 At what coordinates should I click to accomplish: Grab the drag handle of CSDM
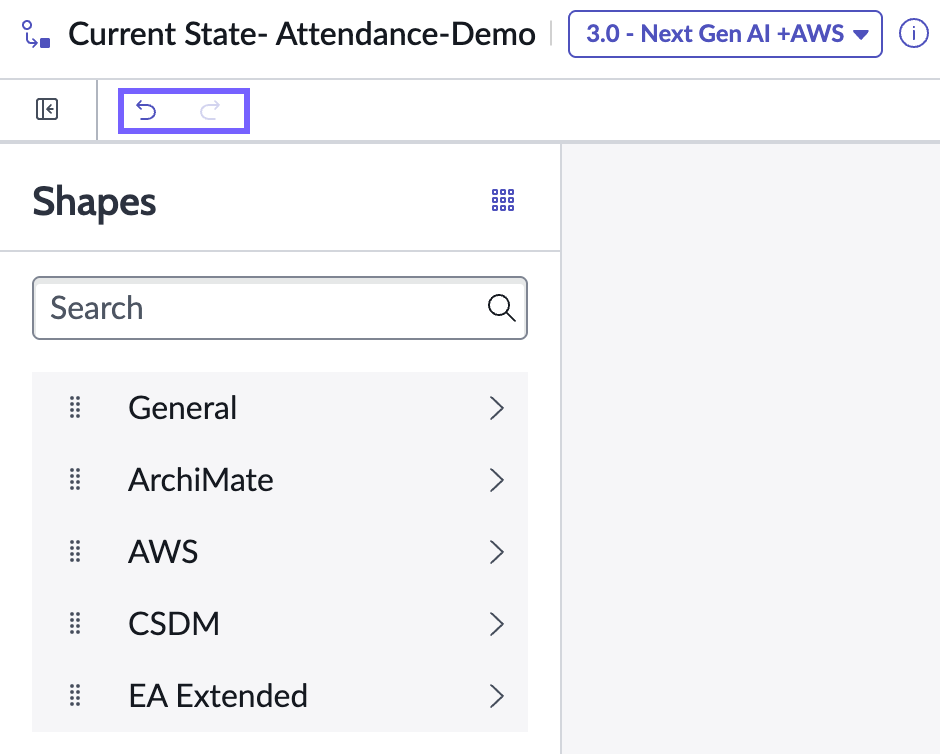[x=75, y=623]
